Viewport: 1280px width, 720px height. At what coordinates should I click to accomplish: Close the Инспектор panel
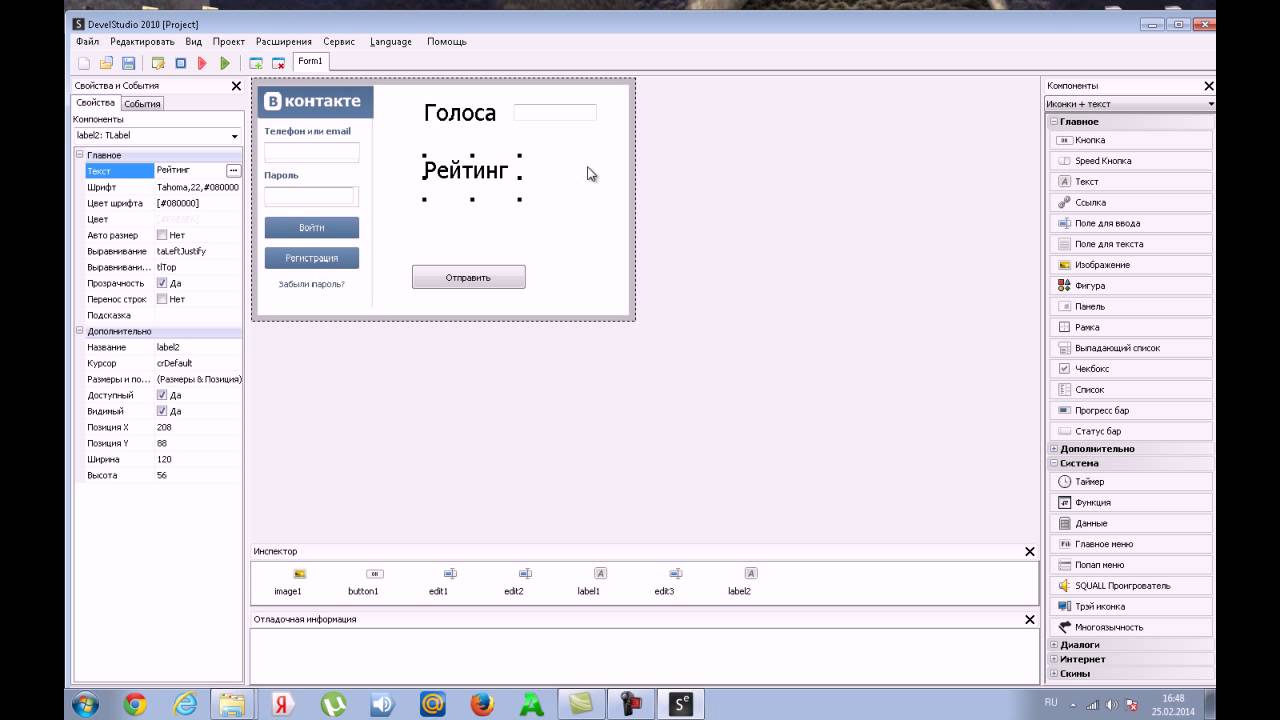[1029, 552]
